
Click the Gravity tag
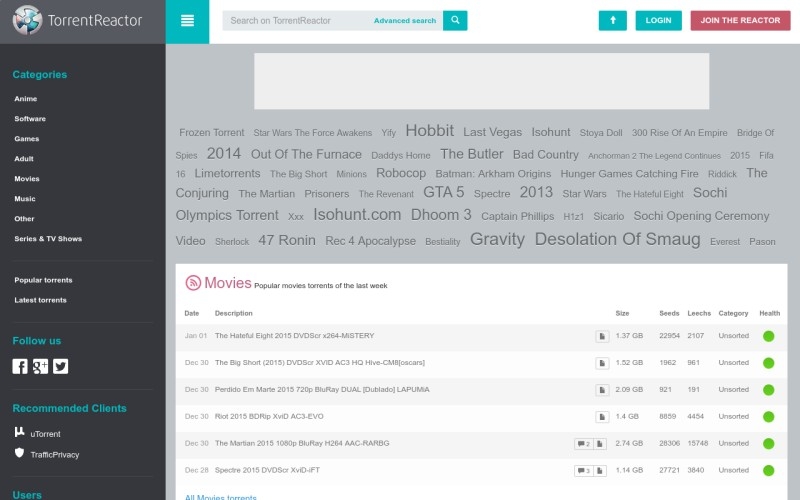click(497, 239)
